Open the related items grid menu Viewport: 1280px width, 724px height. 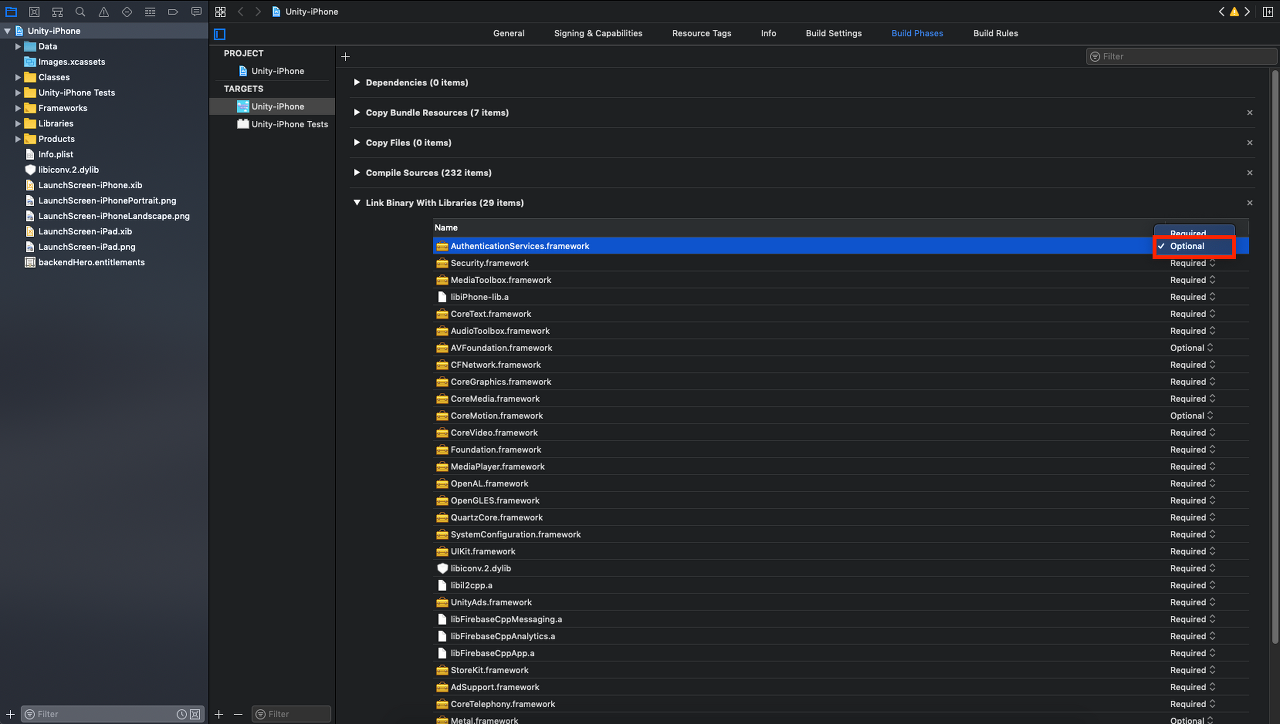tap(220, 12)
